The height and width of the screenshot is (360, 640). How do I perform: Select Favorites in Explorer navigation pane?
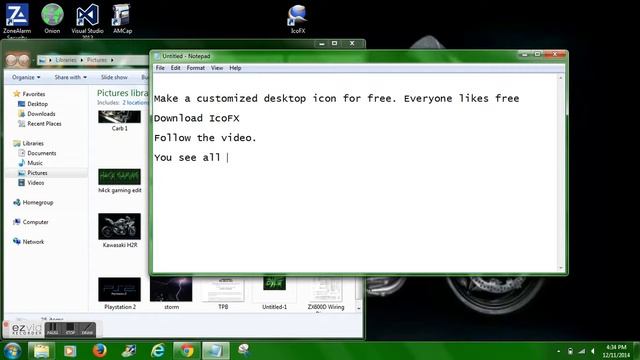(x=33, y=94)
